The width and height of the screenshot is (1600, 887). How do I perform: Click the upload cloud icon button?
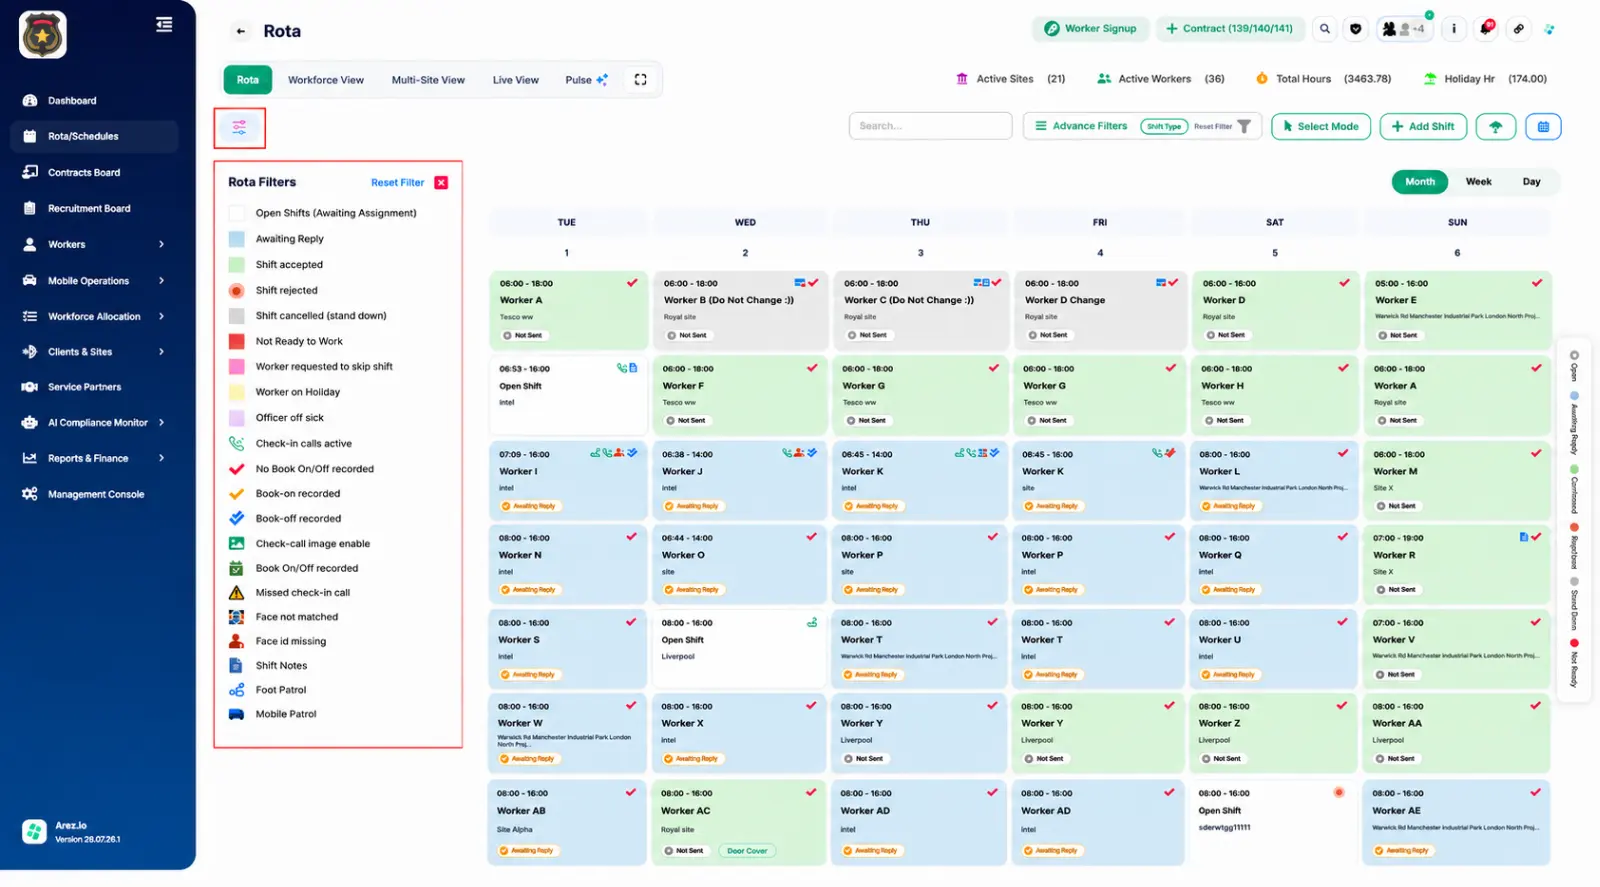[1496, 127]
